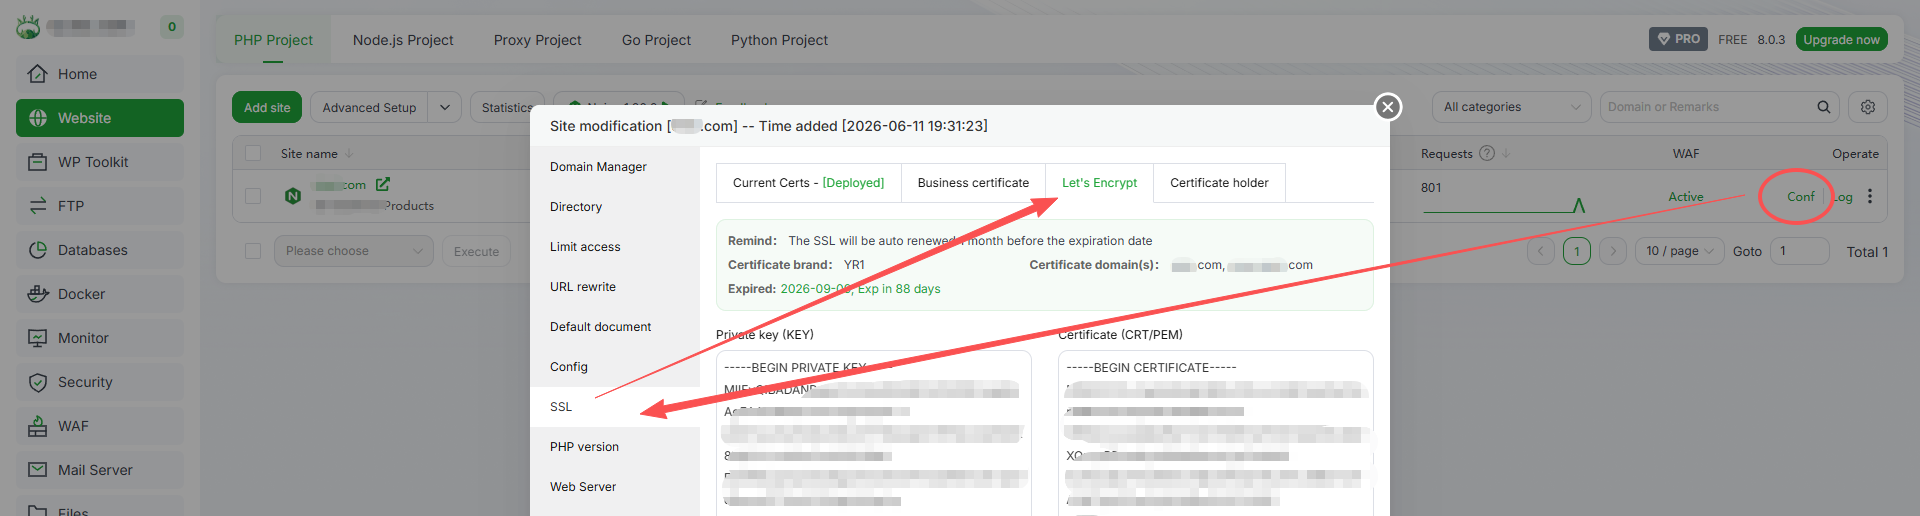Click the Add site button
Viewport: 1920px width, 516px height.
pos(267,107)
